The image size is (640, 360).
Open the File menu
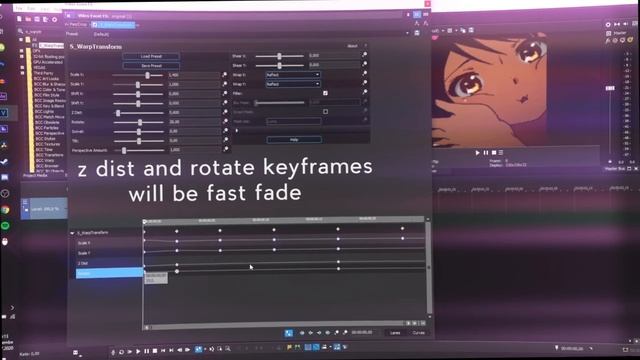click(x=19, y=8)
